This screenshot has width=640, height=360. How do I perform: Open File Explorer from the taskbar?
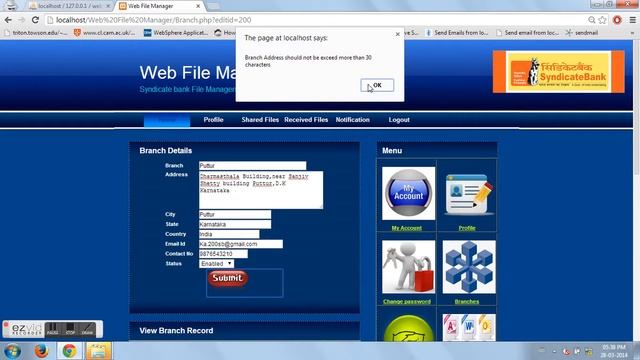click(x=98, y=351)
